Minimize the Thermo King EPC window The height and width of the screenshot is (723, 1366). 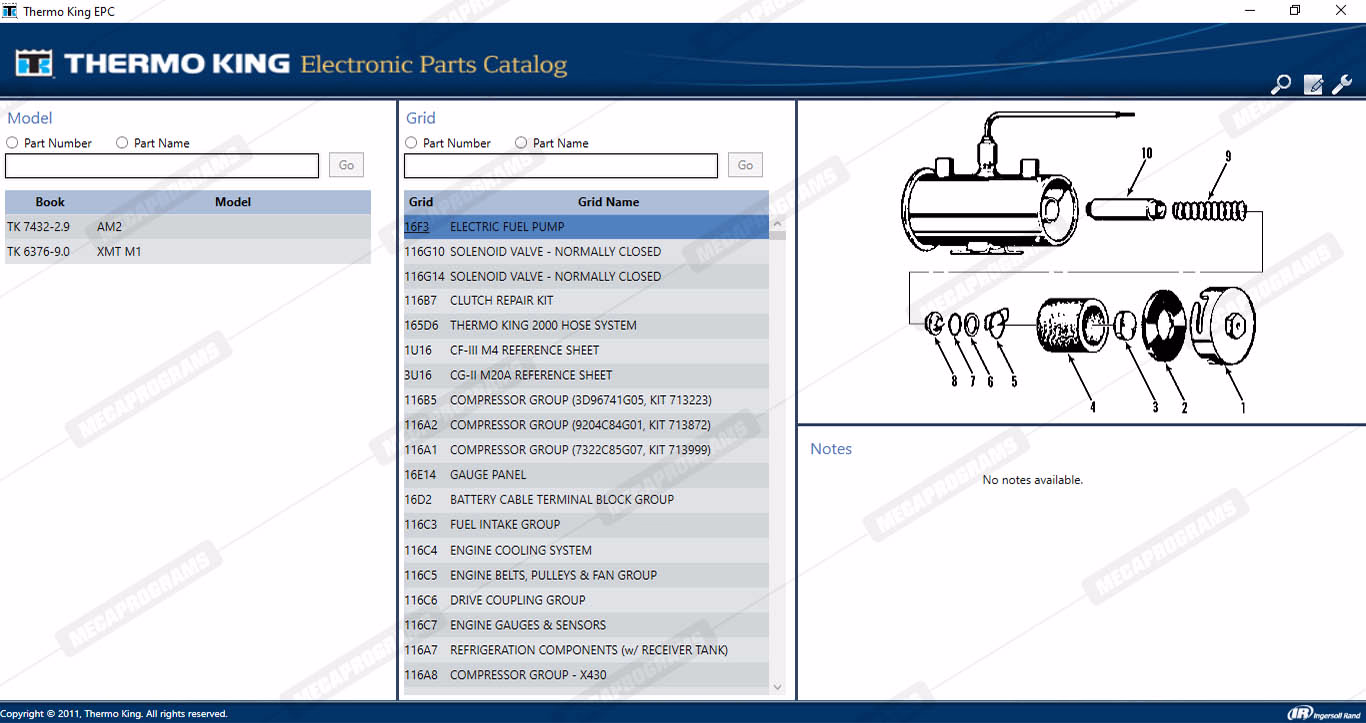(x=1249, y=11)
